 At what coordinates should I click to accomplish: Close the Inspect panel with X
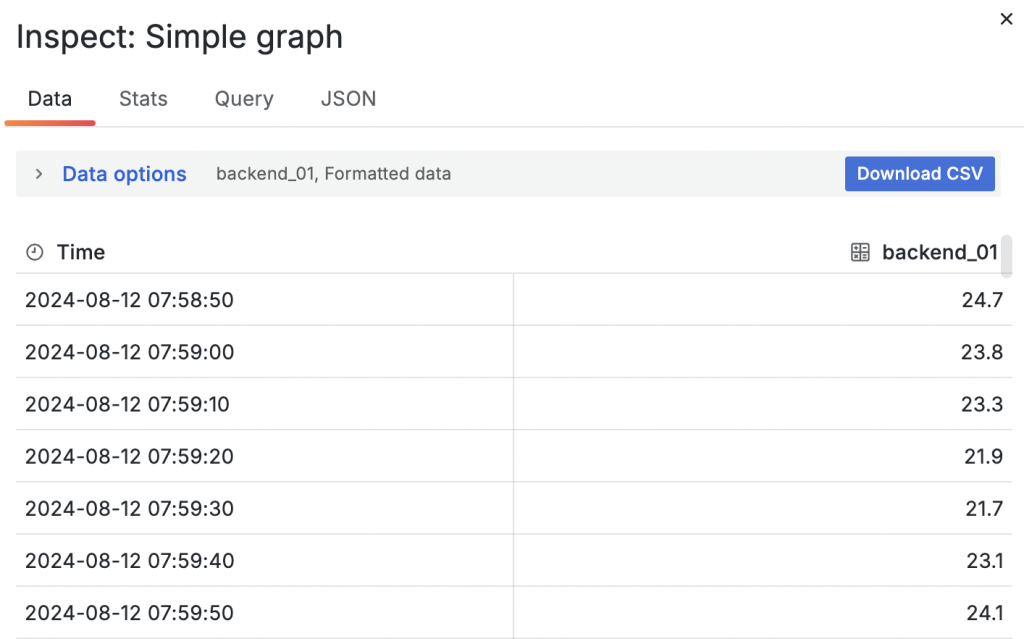pyautogui.click(x=1006, y=19)
